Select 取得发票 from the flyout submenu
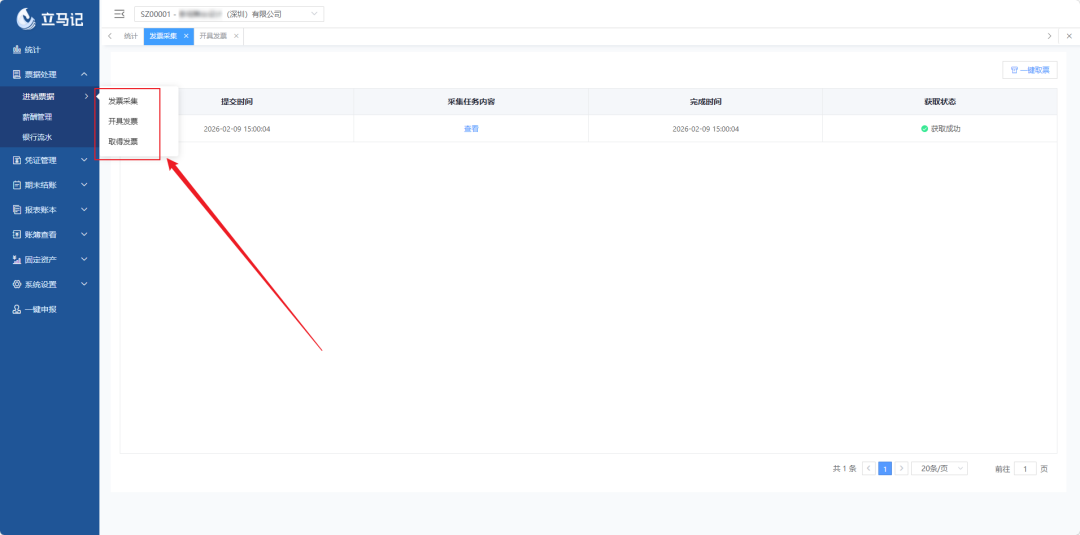 [x=123, y=141]
